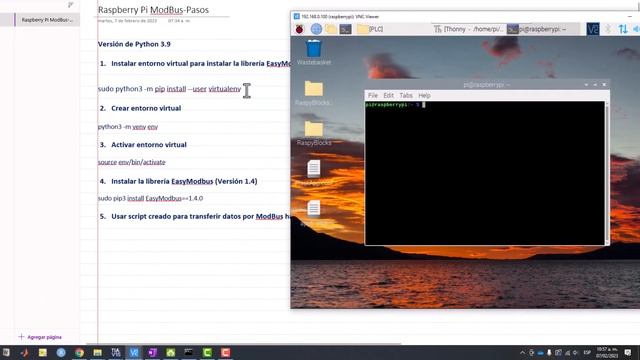Click the 'source env/bin/activate' line
Image resolution: width=640 pixels, height=360 pixels.
point(131,162)
